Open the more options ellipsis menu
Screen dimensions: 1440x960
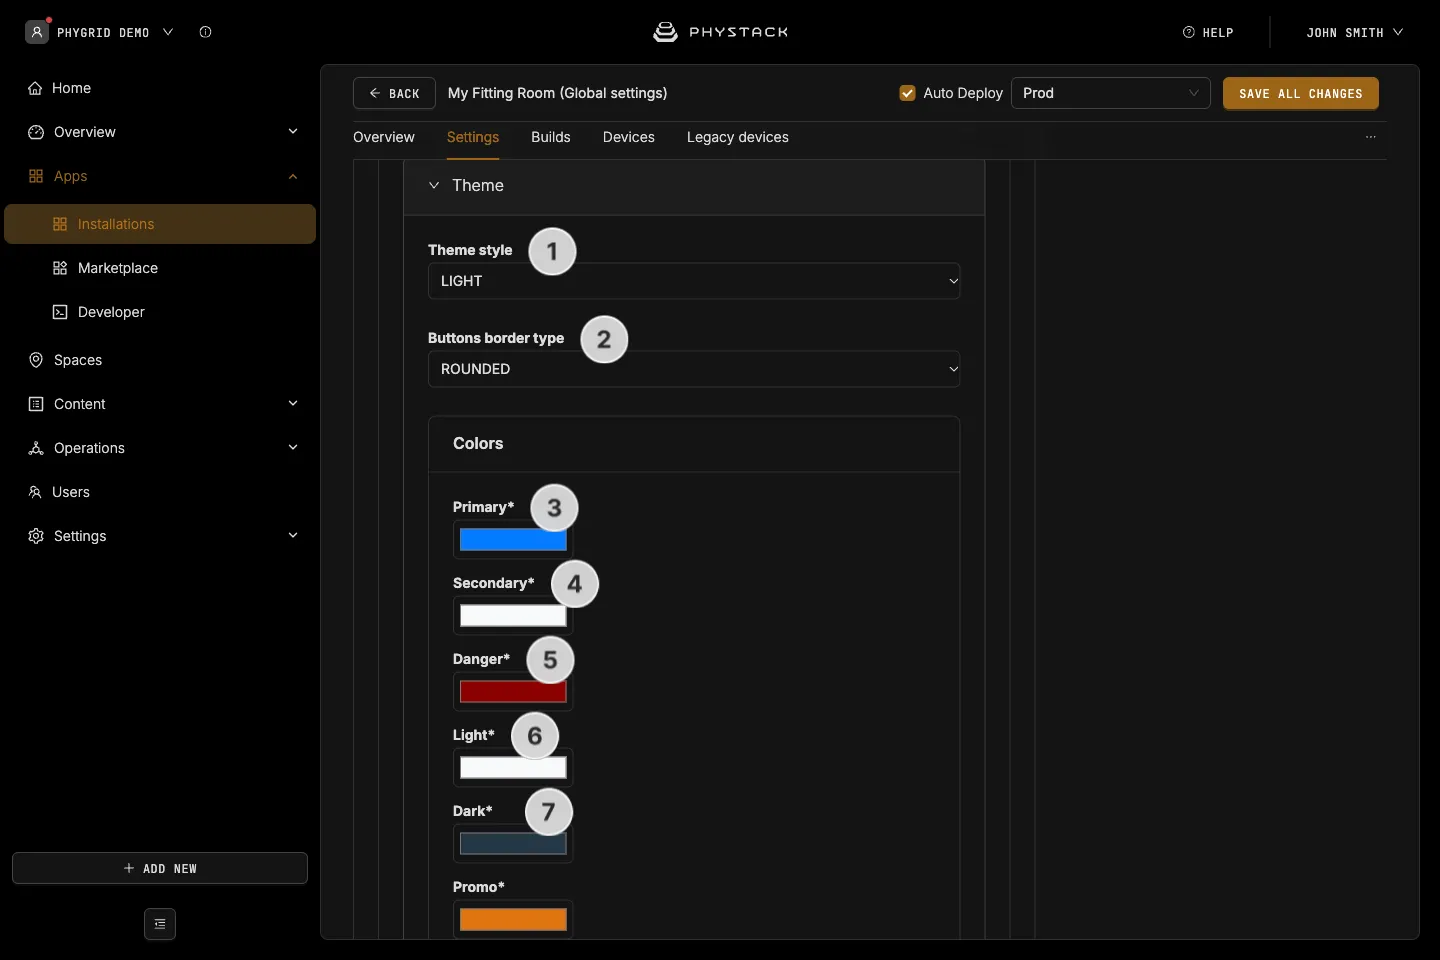pos(1371,137)
